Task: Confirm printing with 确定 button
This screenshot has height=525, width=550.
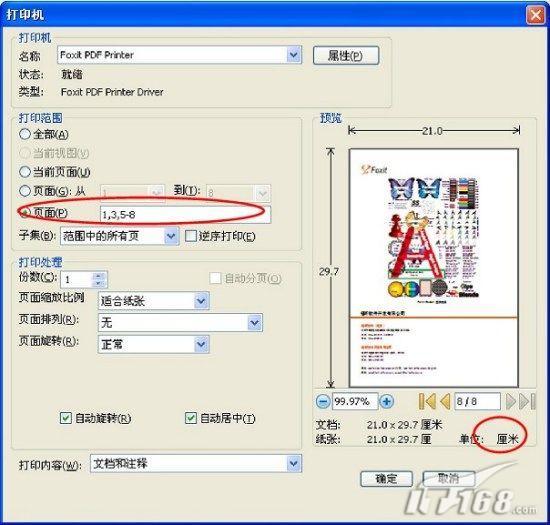Action: pyautogui.click(x=386, y=479)
